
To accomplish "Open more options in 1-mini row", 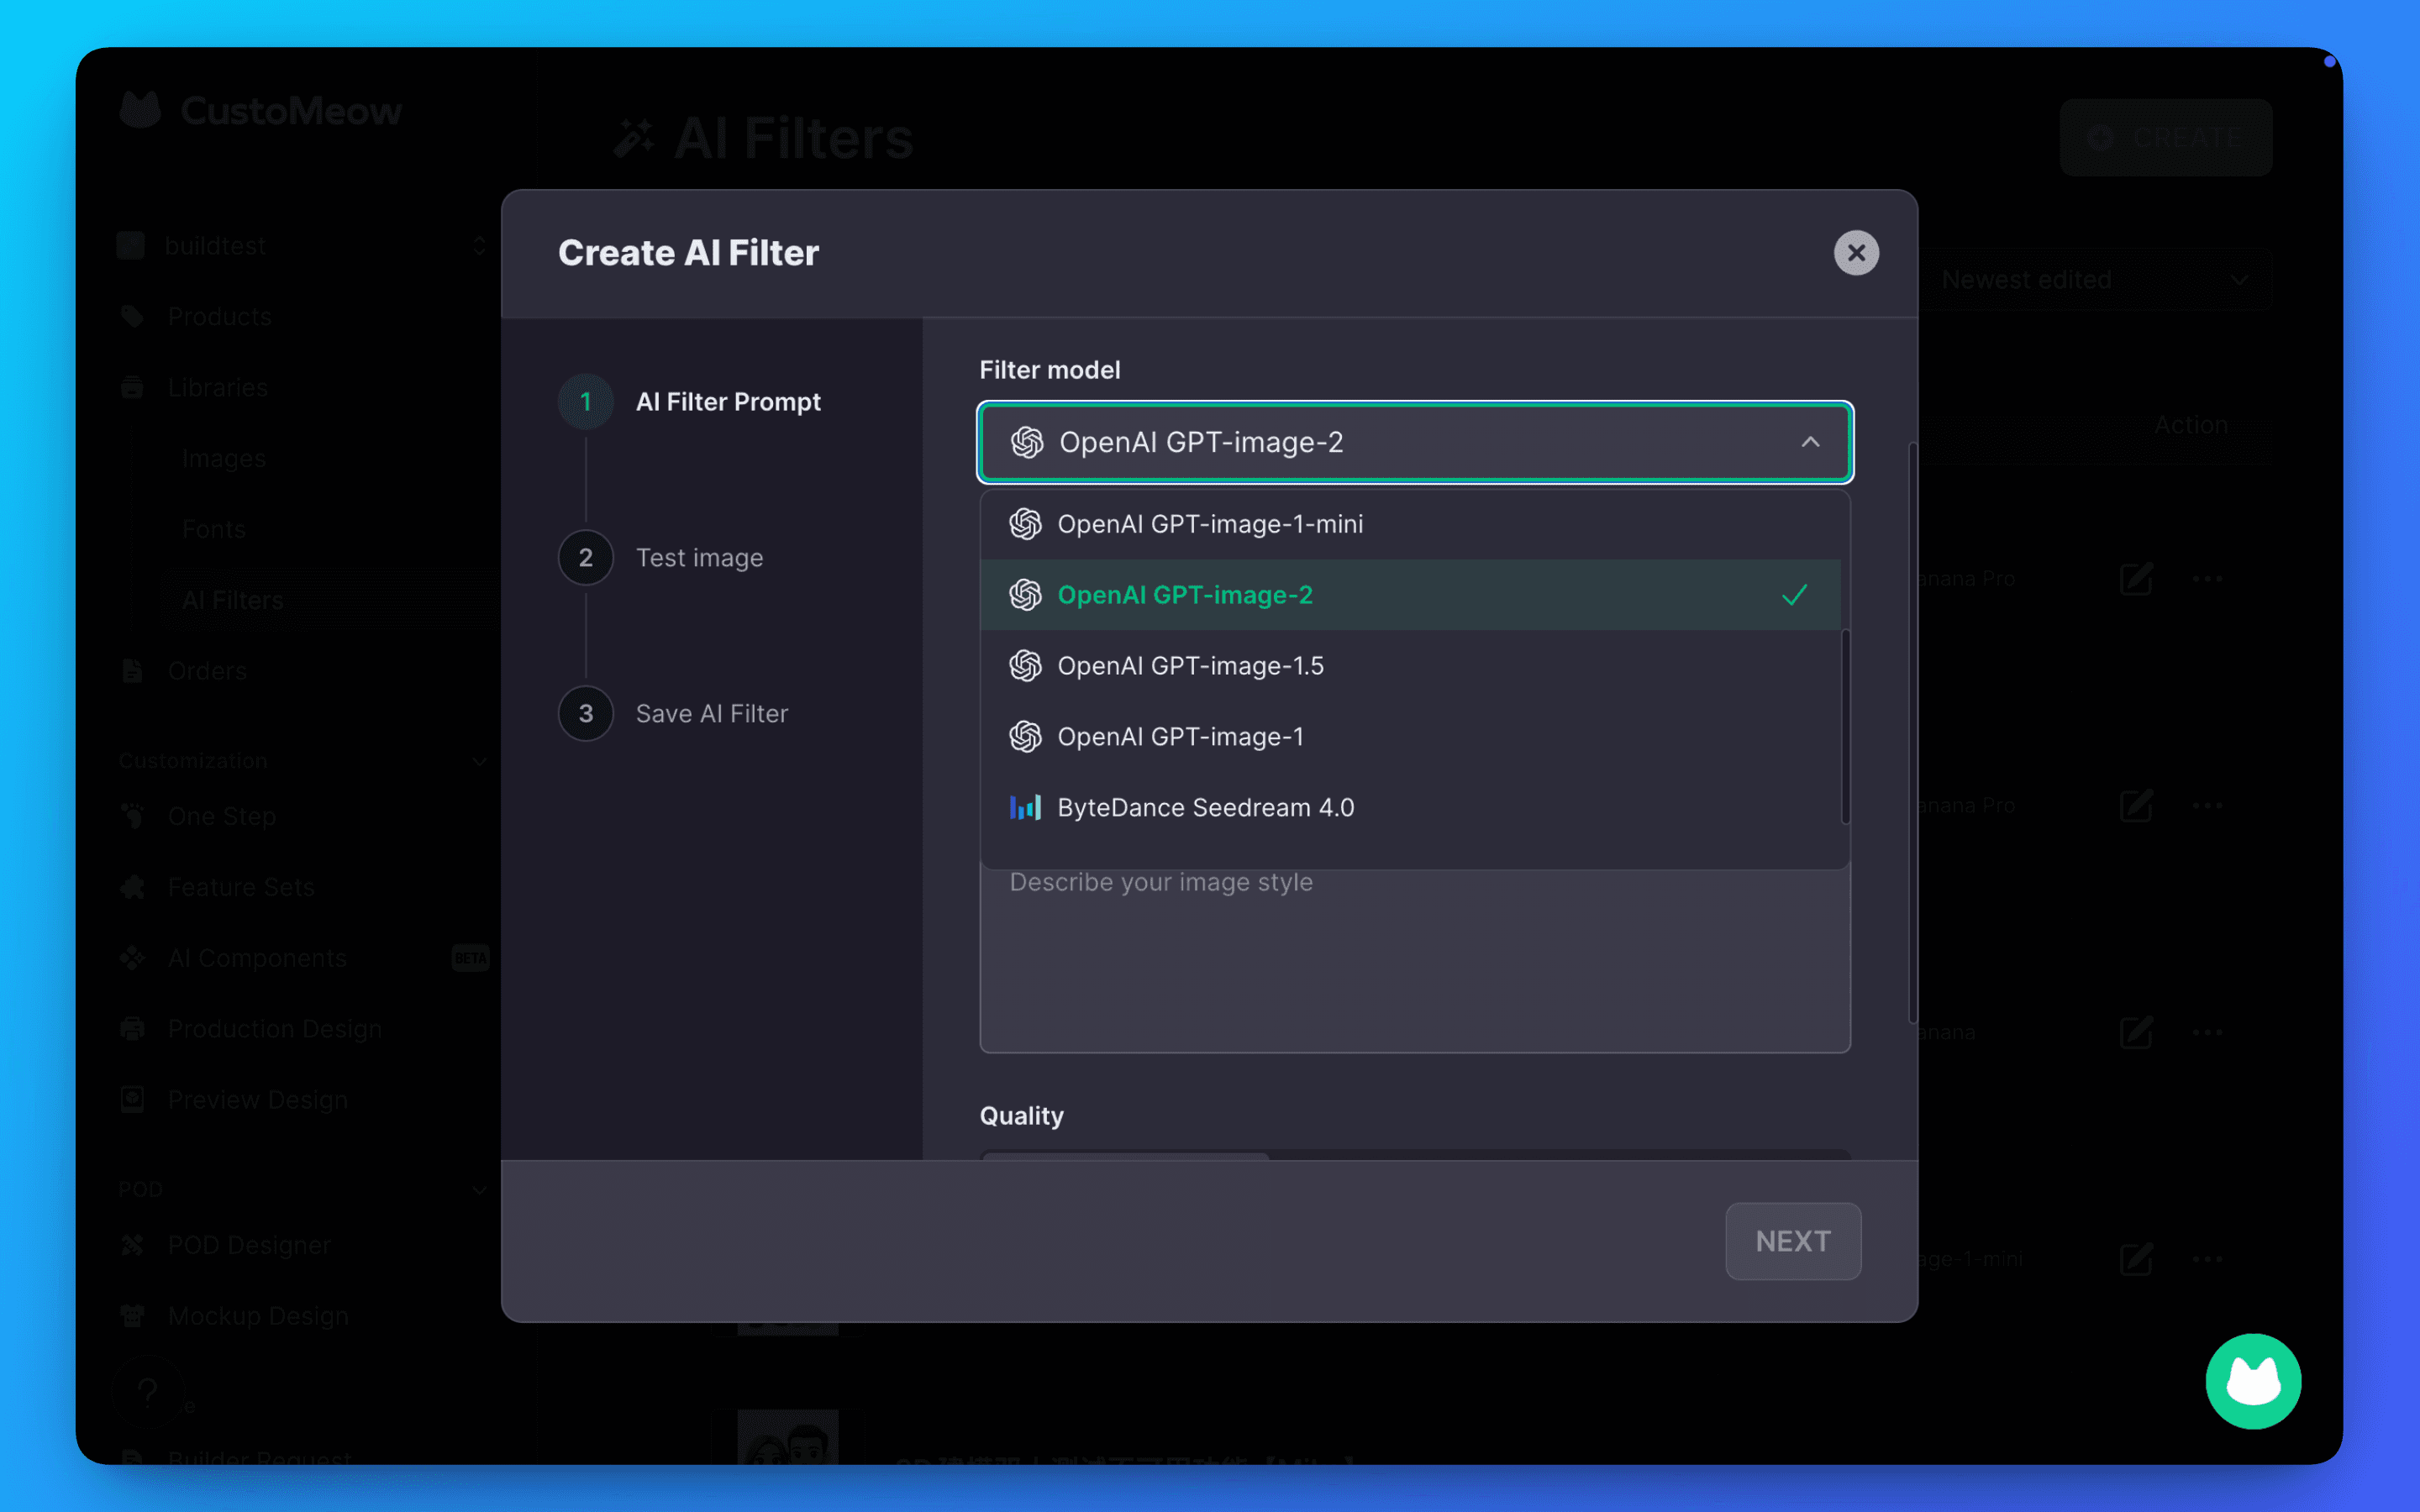I will 2208,1260.
